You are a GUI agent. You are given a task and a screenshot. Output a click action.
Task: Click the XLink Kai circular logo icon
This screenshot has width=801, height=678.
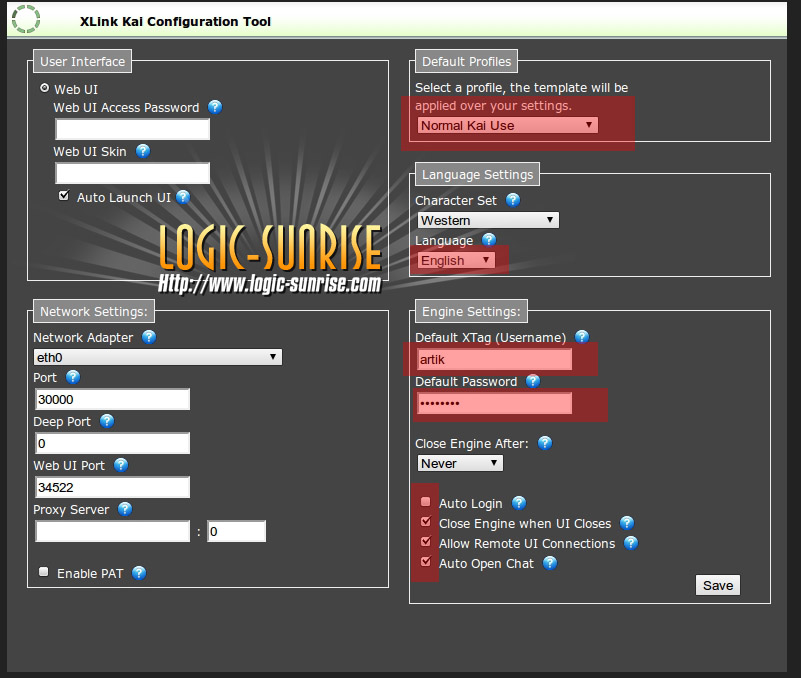tap(26, 19)
